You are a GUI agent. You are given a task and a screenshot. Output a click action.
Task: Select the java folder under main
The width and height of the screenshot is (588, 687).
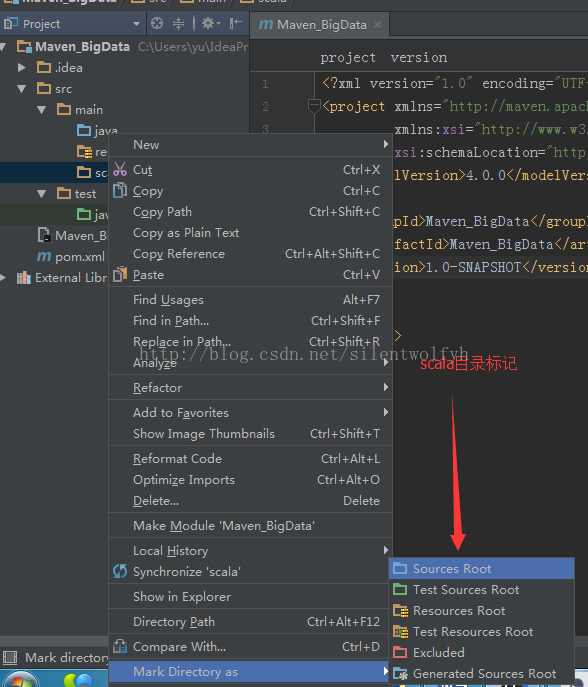(97, 130)
